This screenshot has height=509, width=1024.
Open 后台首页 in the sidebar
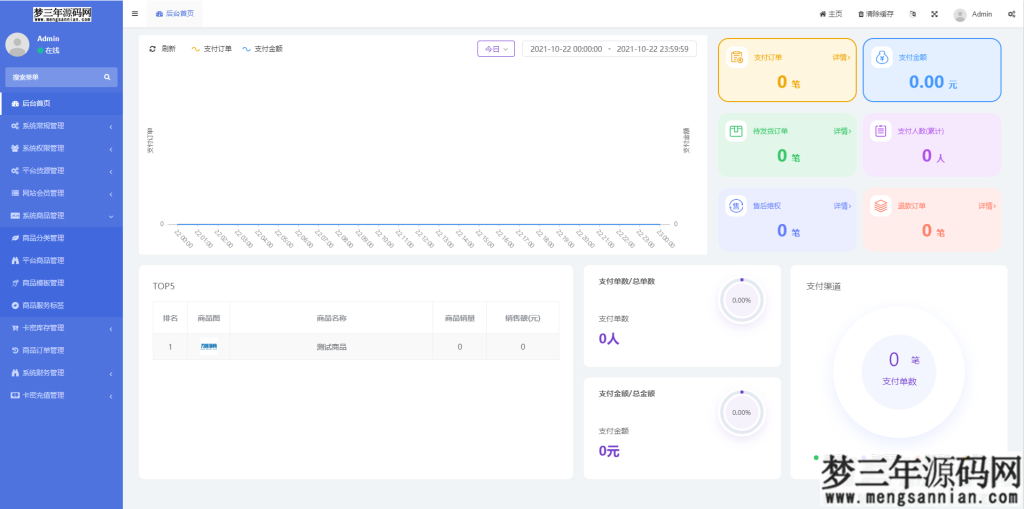(61, 103)
